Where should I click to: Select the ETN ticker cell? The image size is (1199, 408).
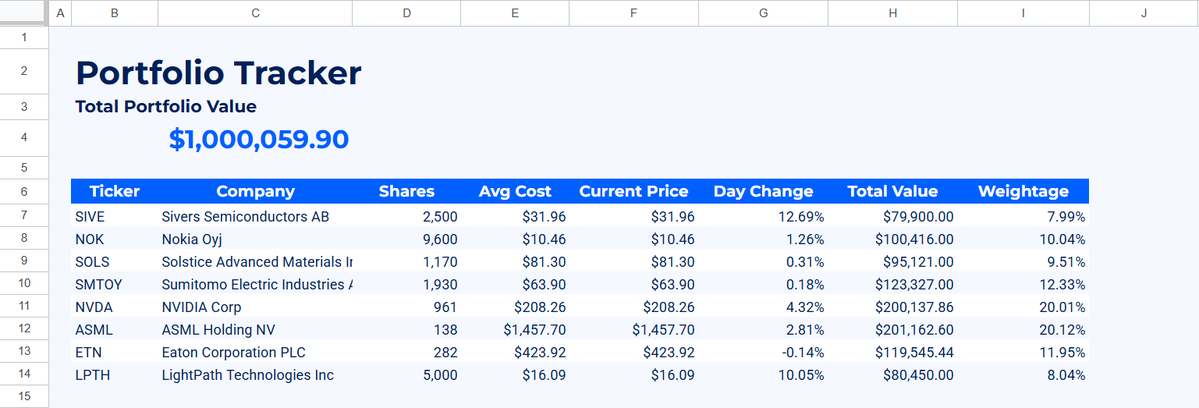[115, 352]
